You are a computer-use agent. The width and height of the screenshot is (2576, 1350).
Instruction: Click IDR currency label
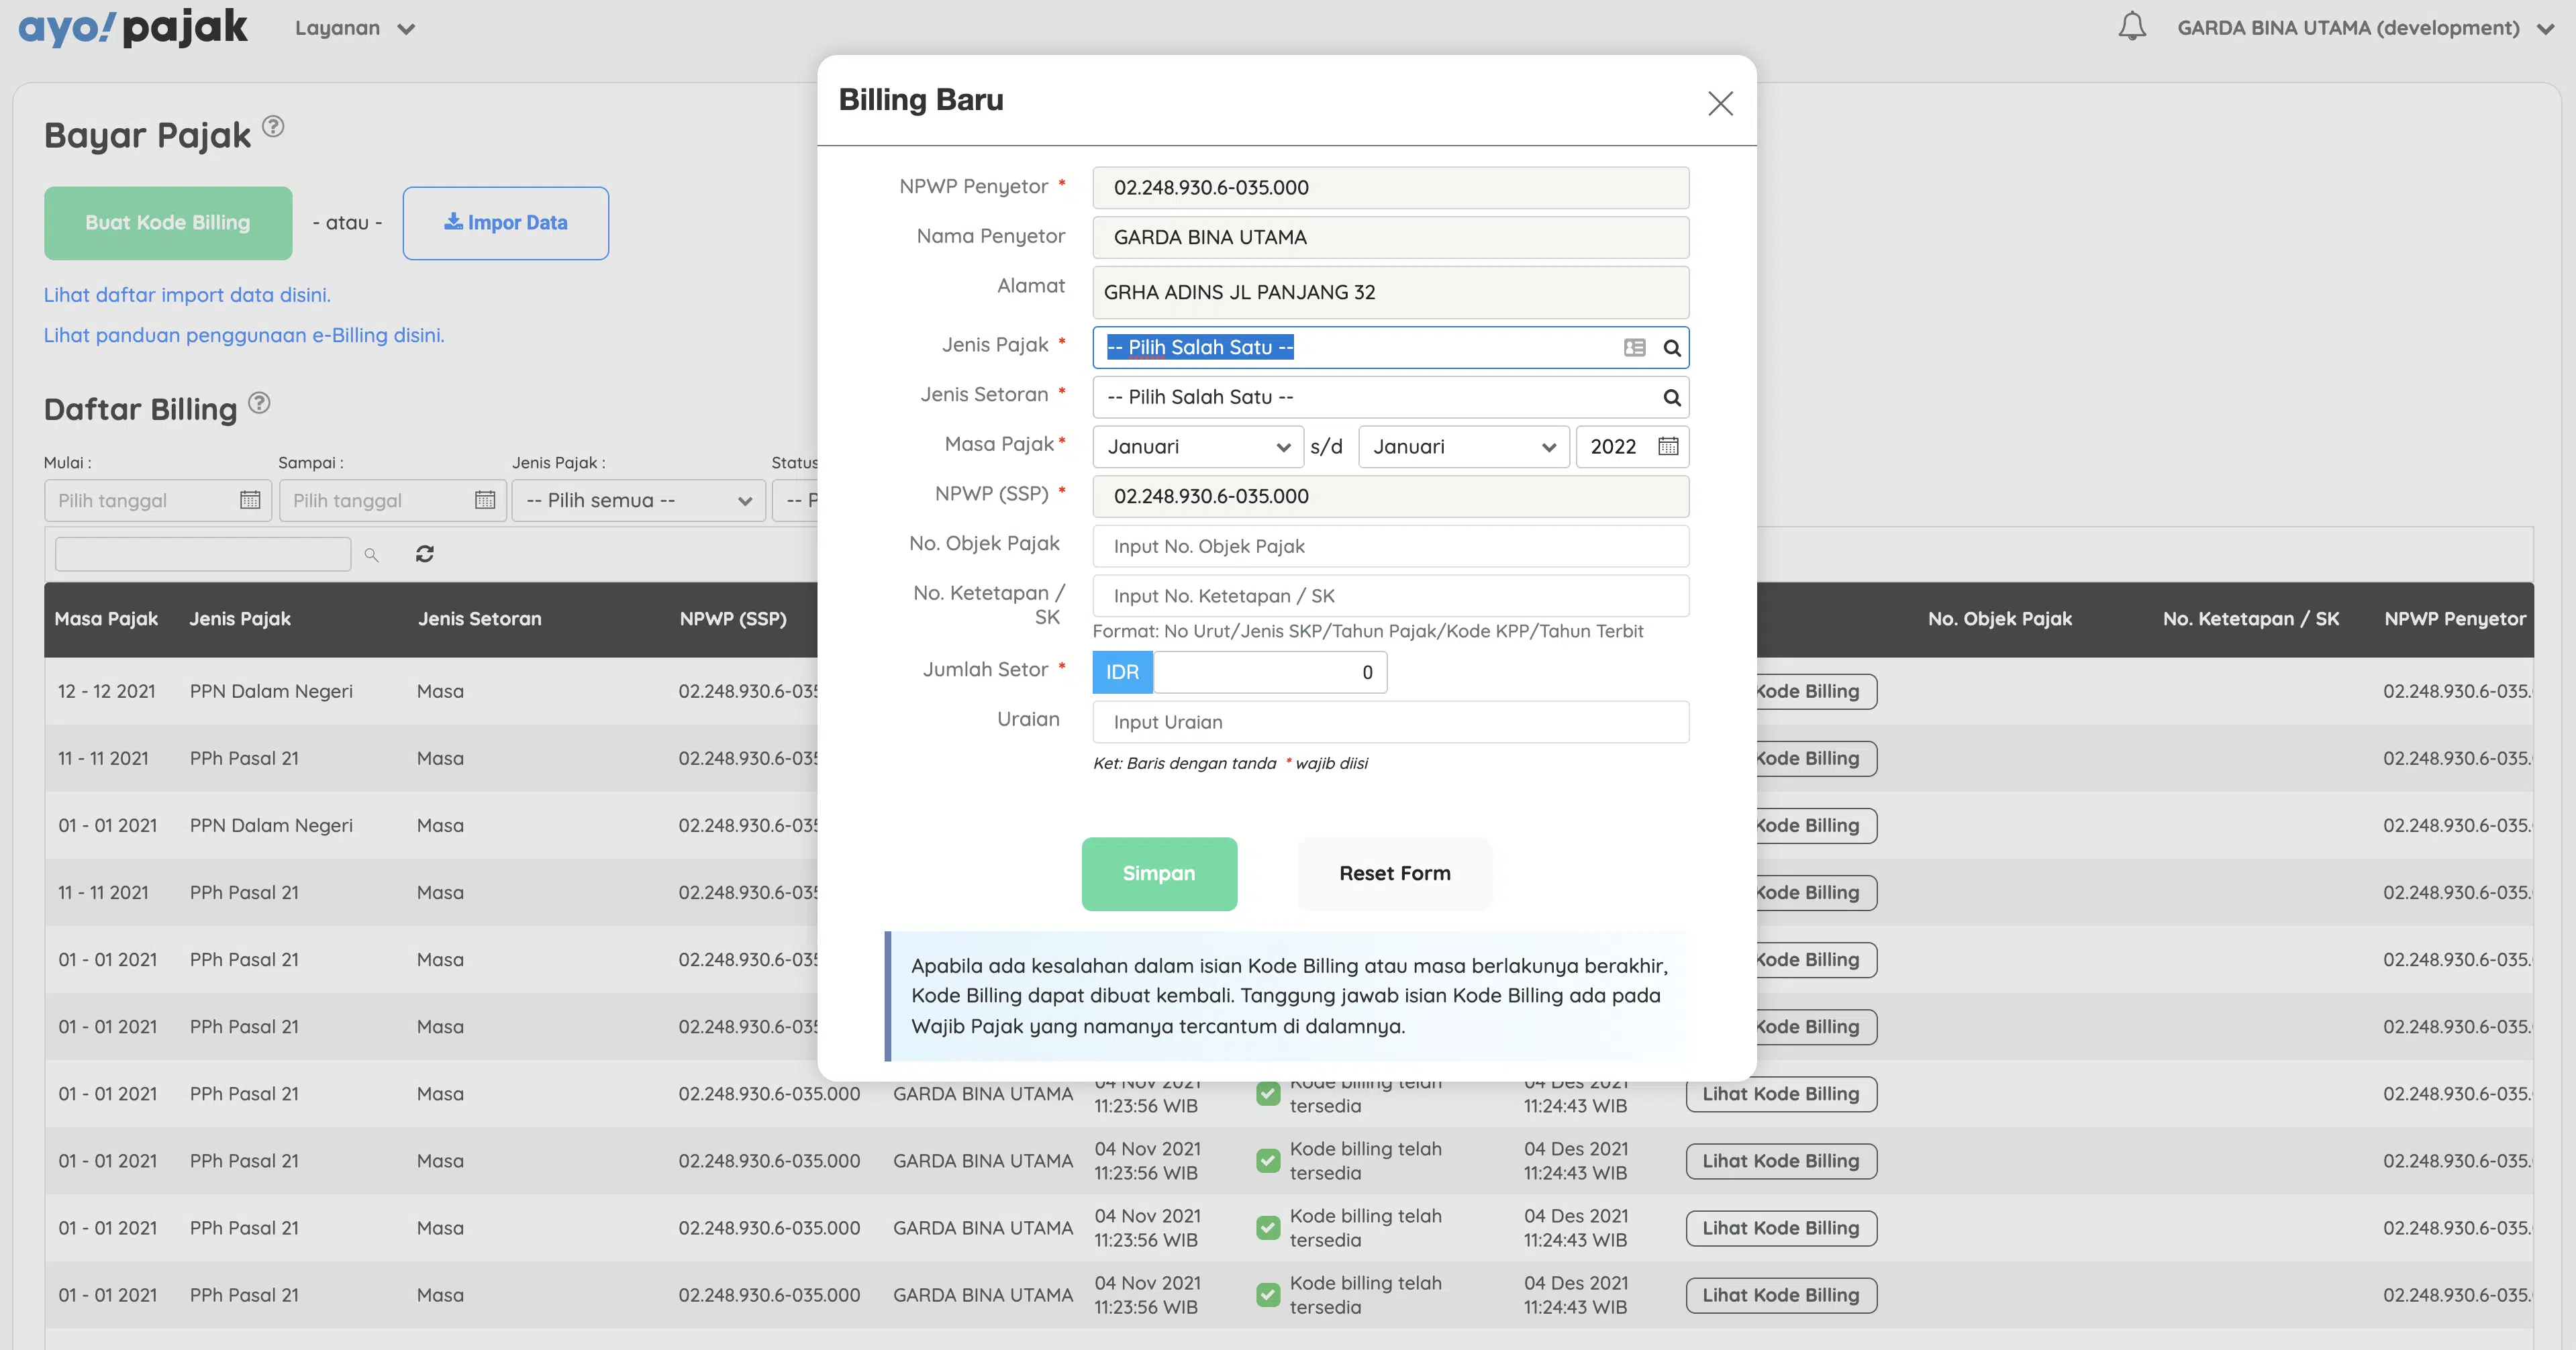(1122, 672)
